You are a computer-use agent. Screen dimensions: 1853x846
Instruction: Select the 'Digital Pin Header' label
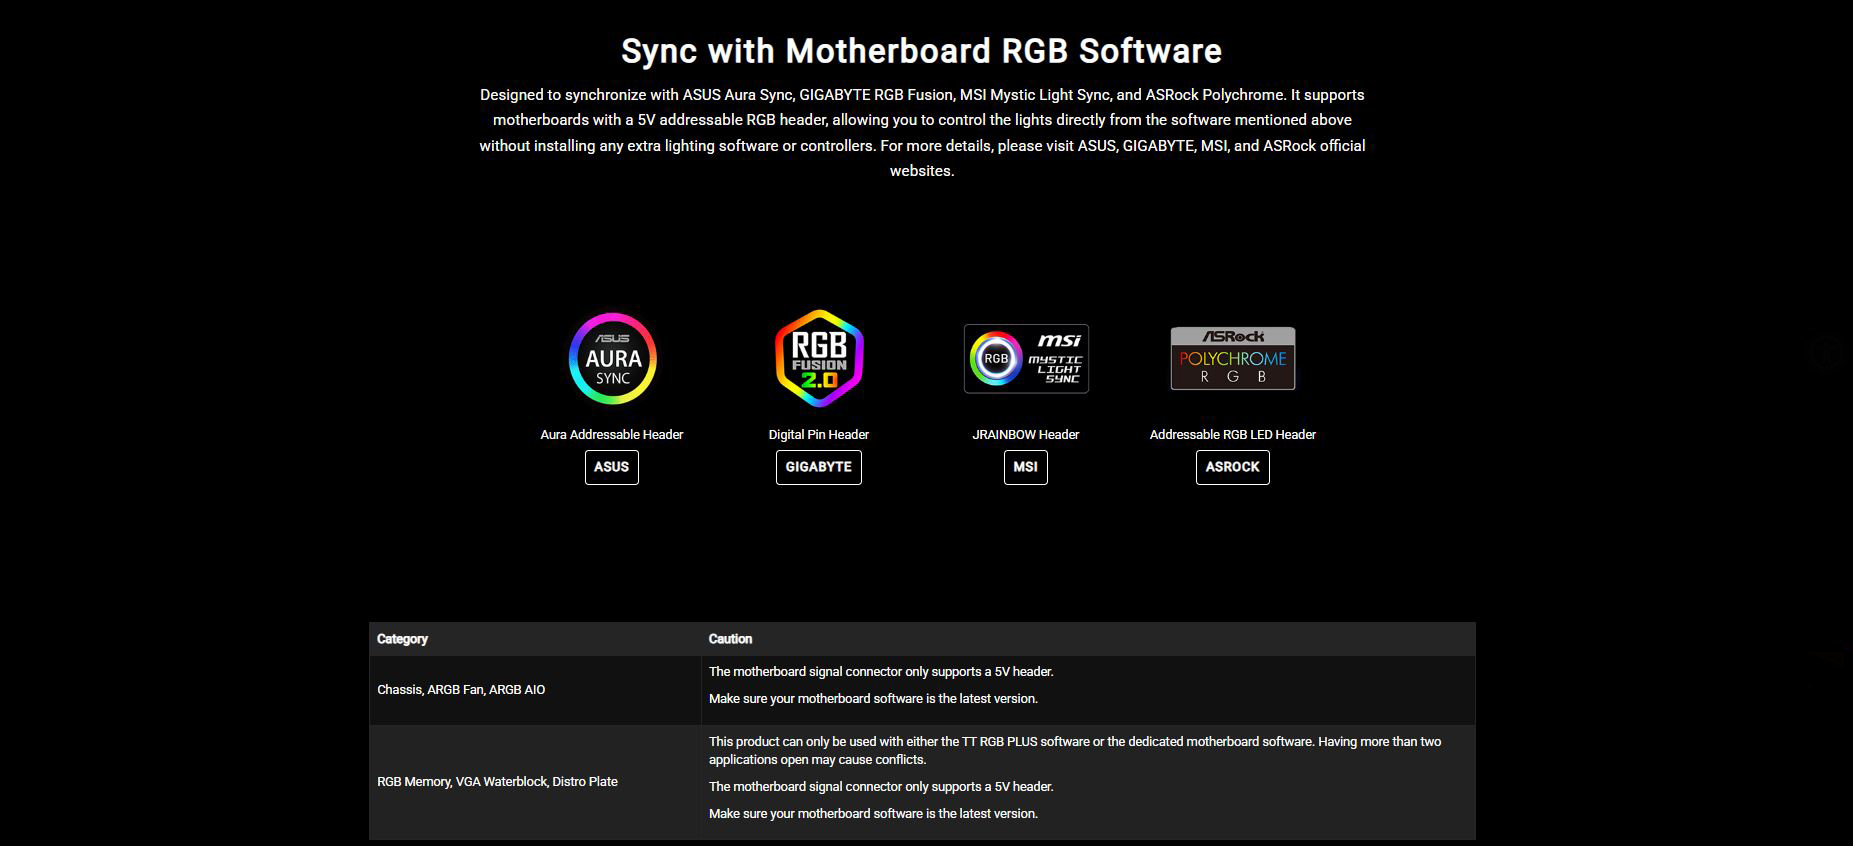point(819,434)
